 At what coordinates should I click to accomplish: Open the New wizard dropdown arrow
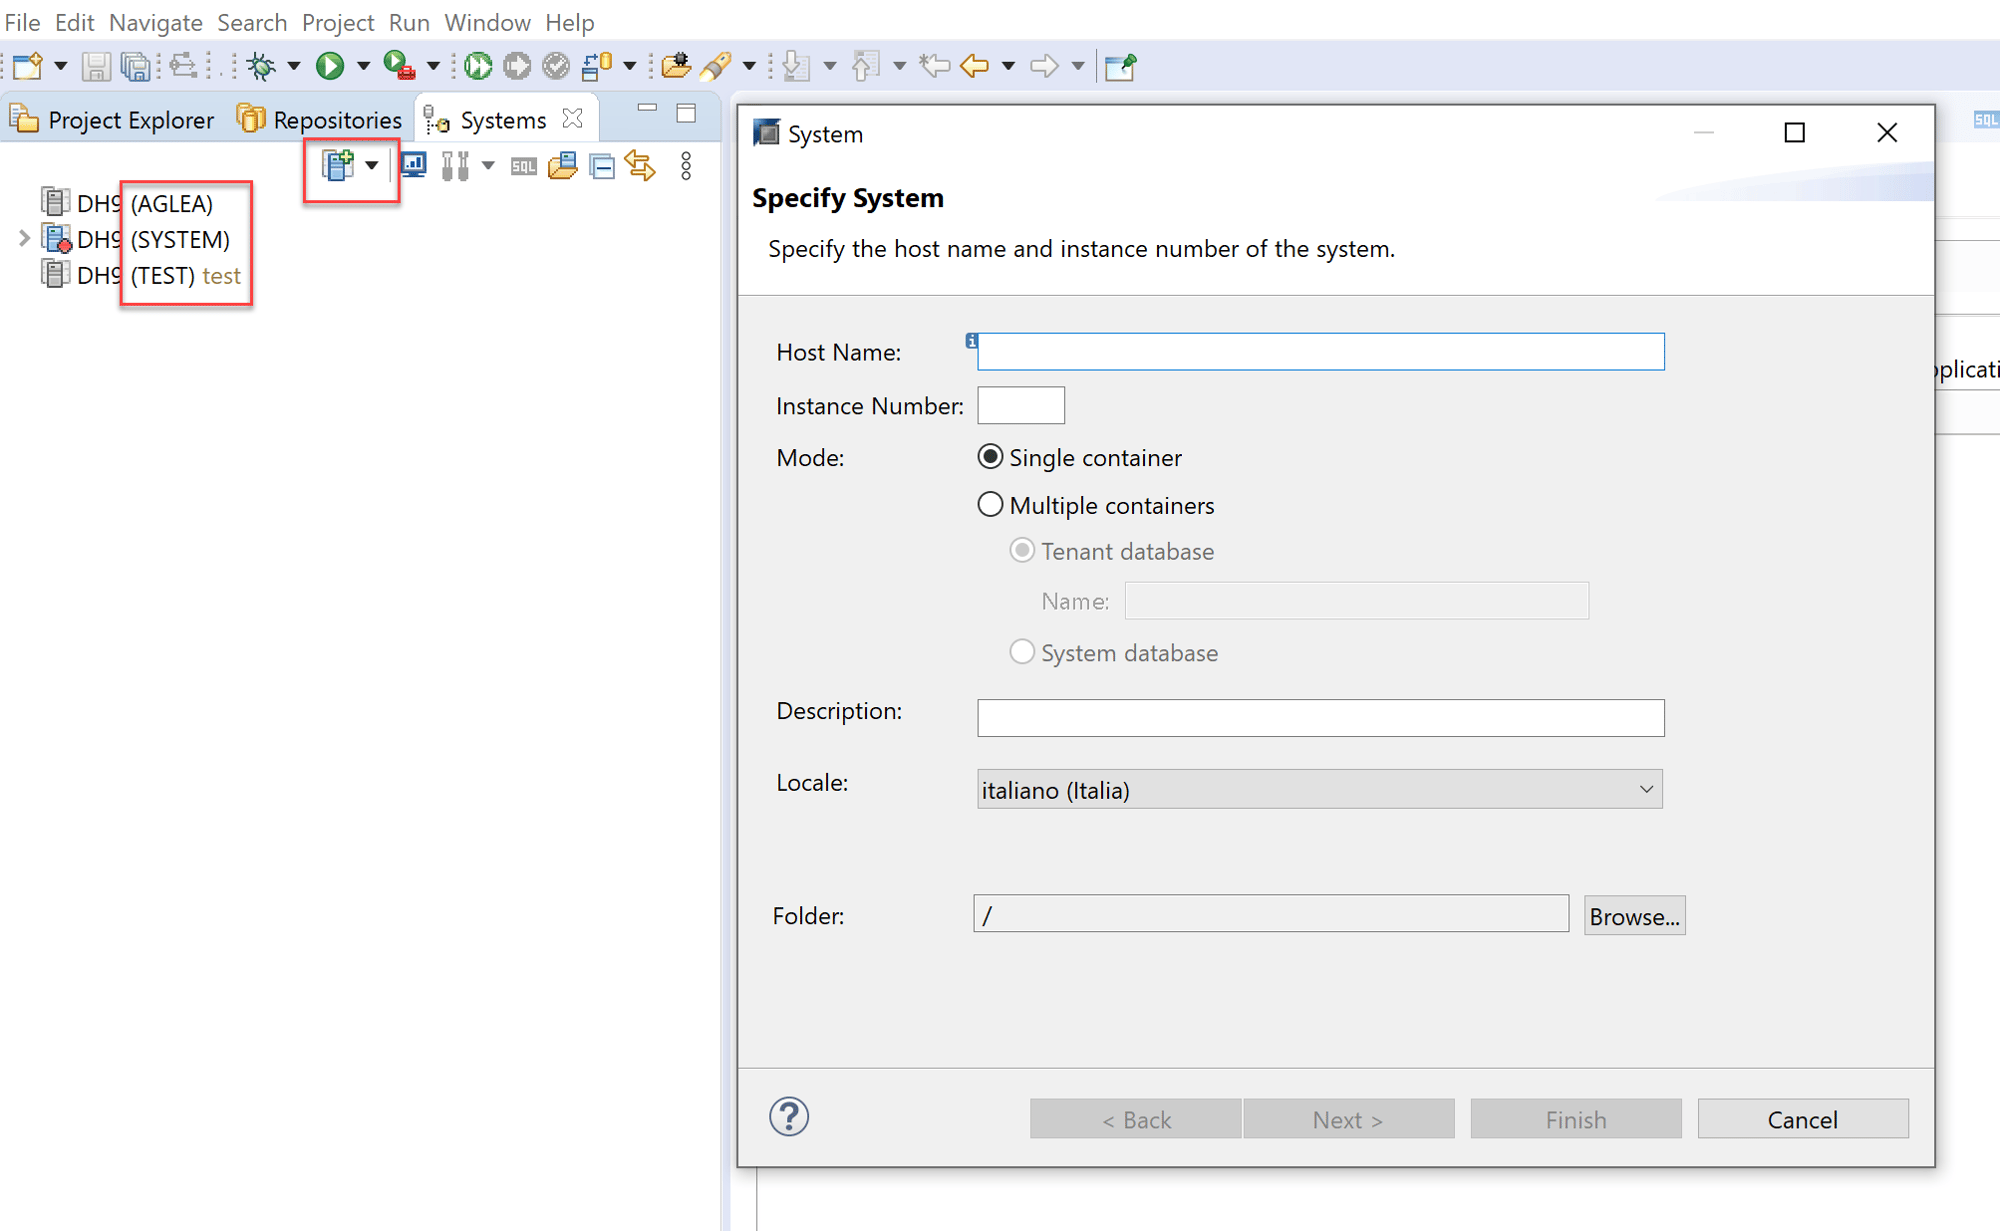coord(61,66)
